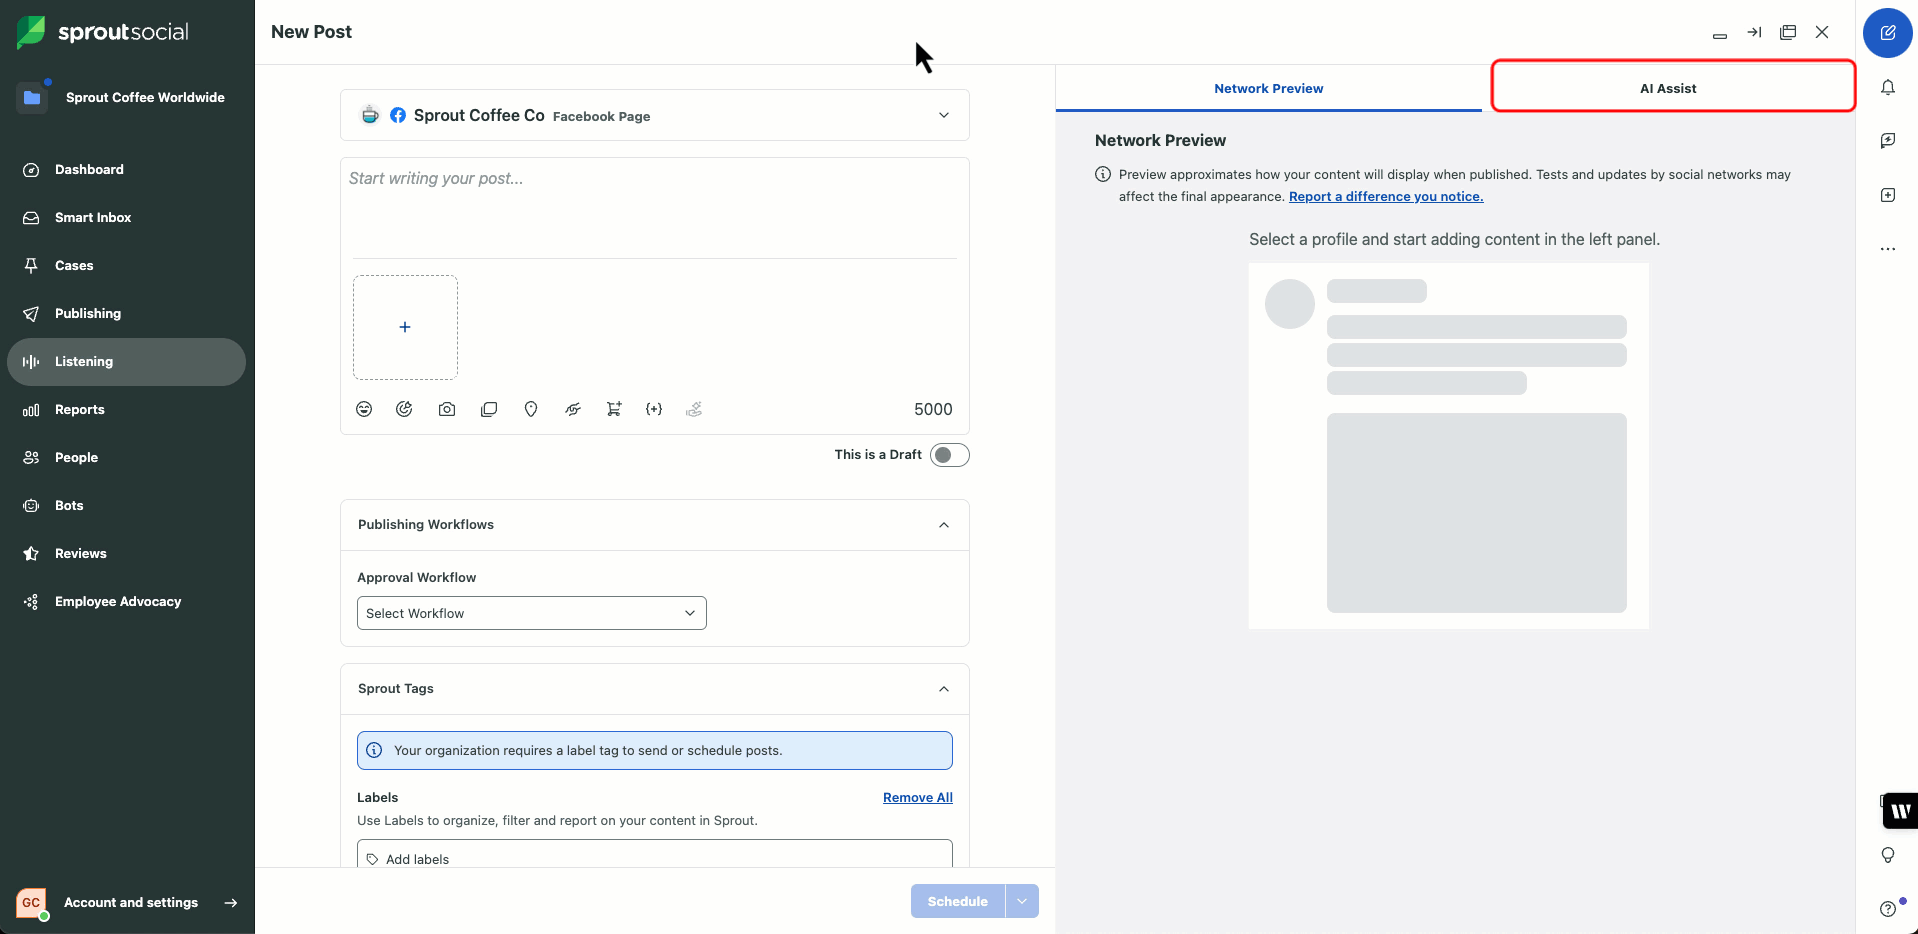Switch to the AI Assist tab
The height and width of the screenshot is (934, 1918).
[1668, 88]
